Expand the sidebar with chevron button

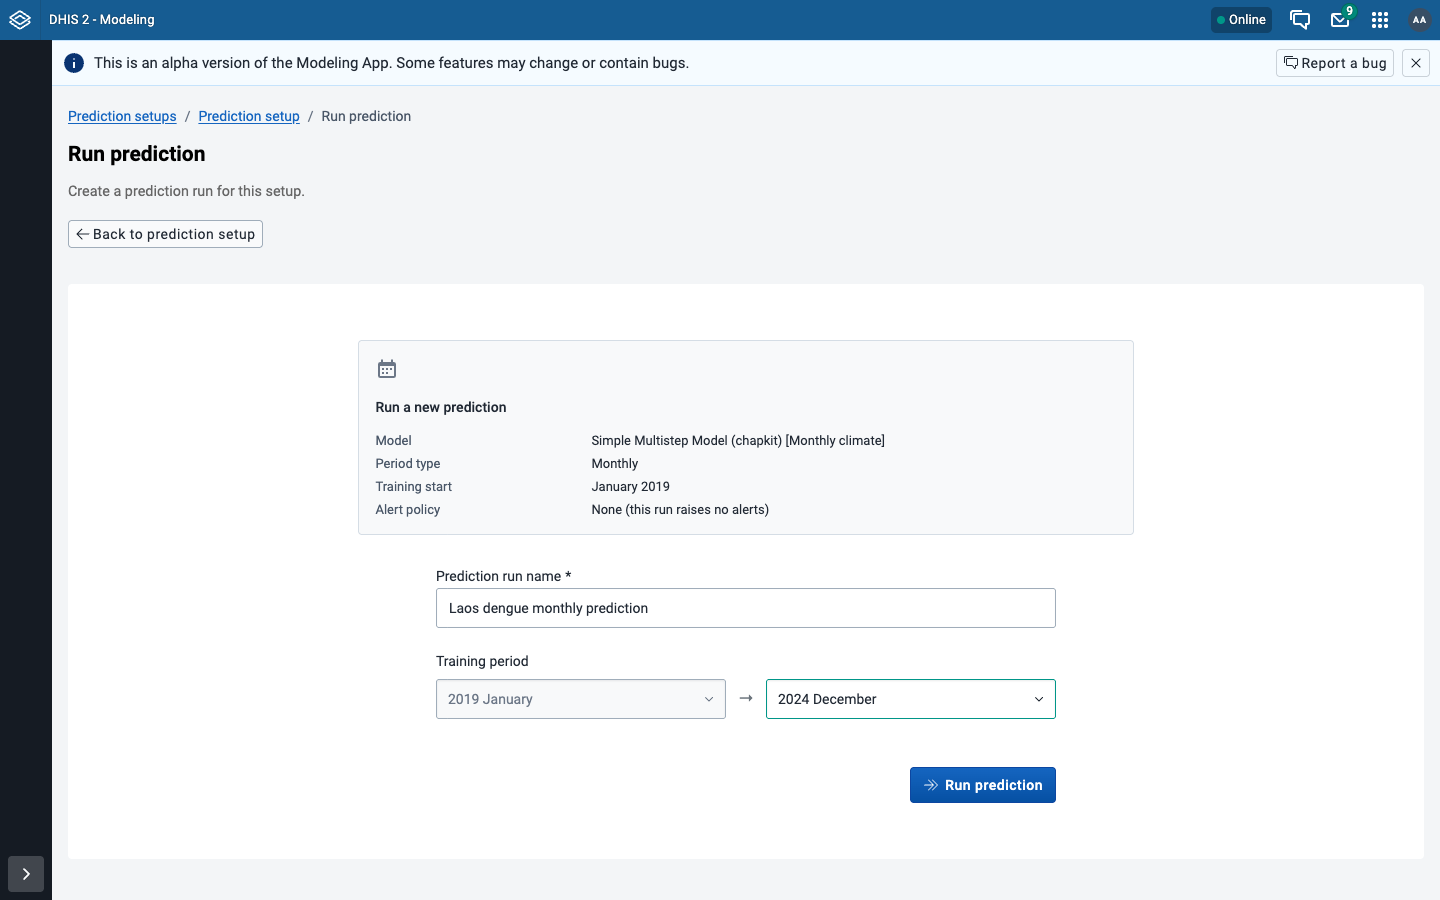tap(26, 874)
